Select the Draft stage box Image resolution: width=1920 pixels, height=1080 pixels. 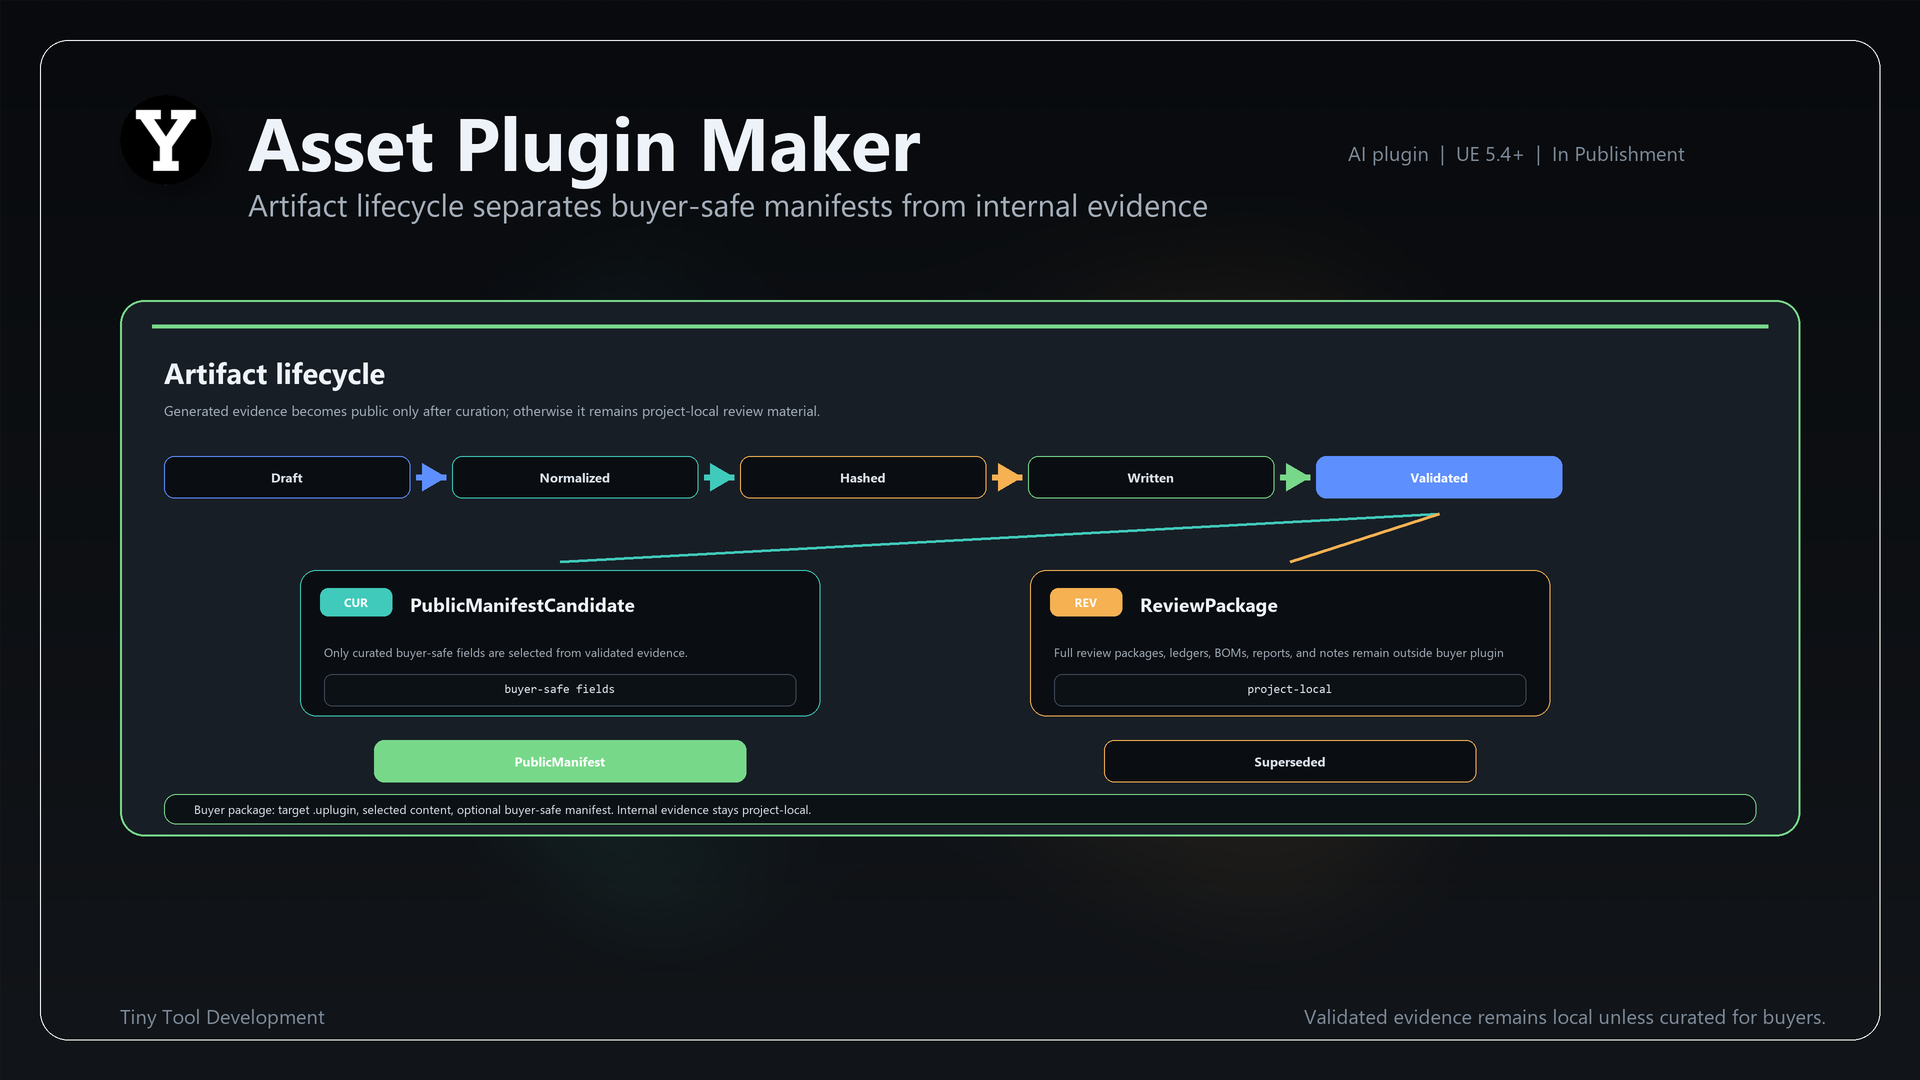287,477
